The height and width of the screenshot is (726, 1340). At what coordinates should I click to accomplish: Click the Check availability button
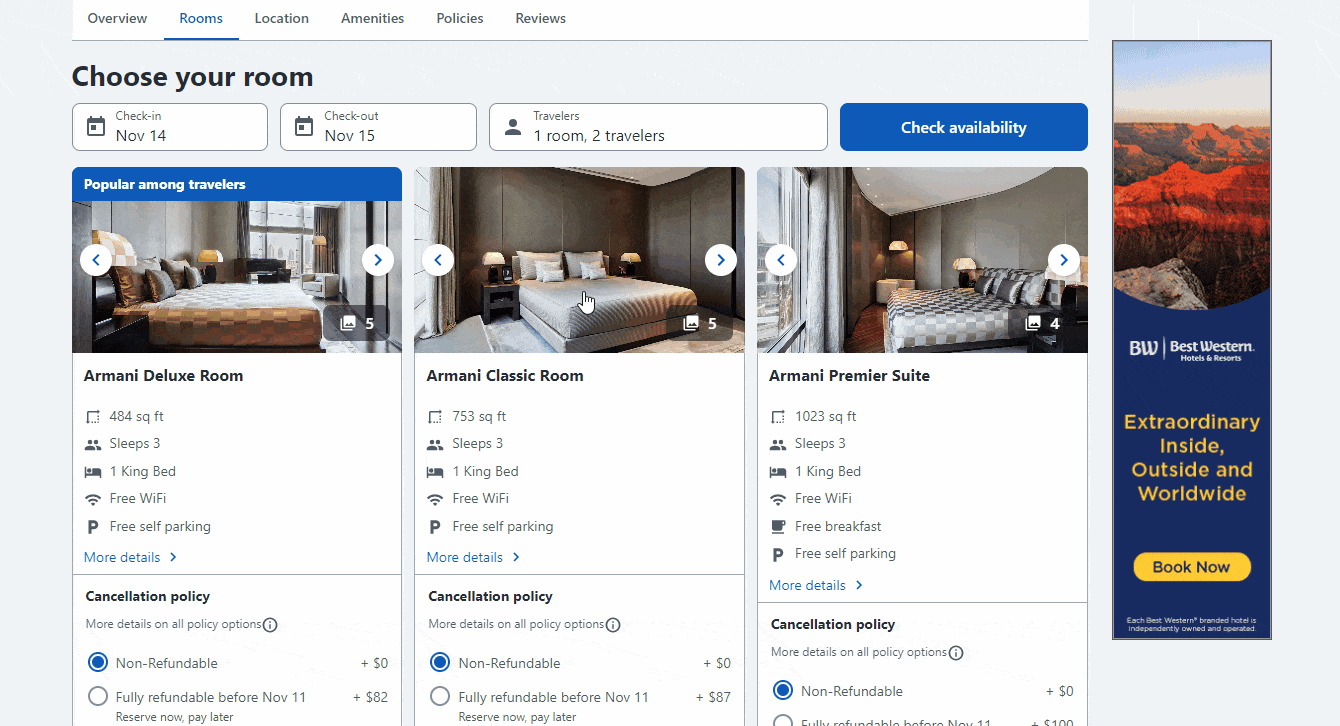964,127
